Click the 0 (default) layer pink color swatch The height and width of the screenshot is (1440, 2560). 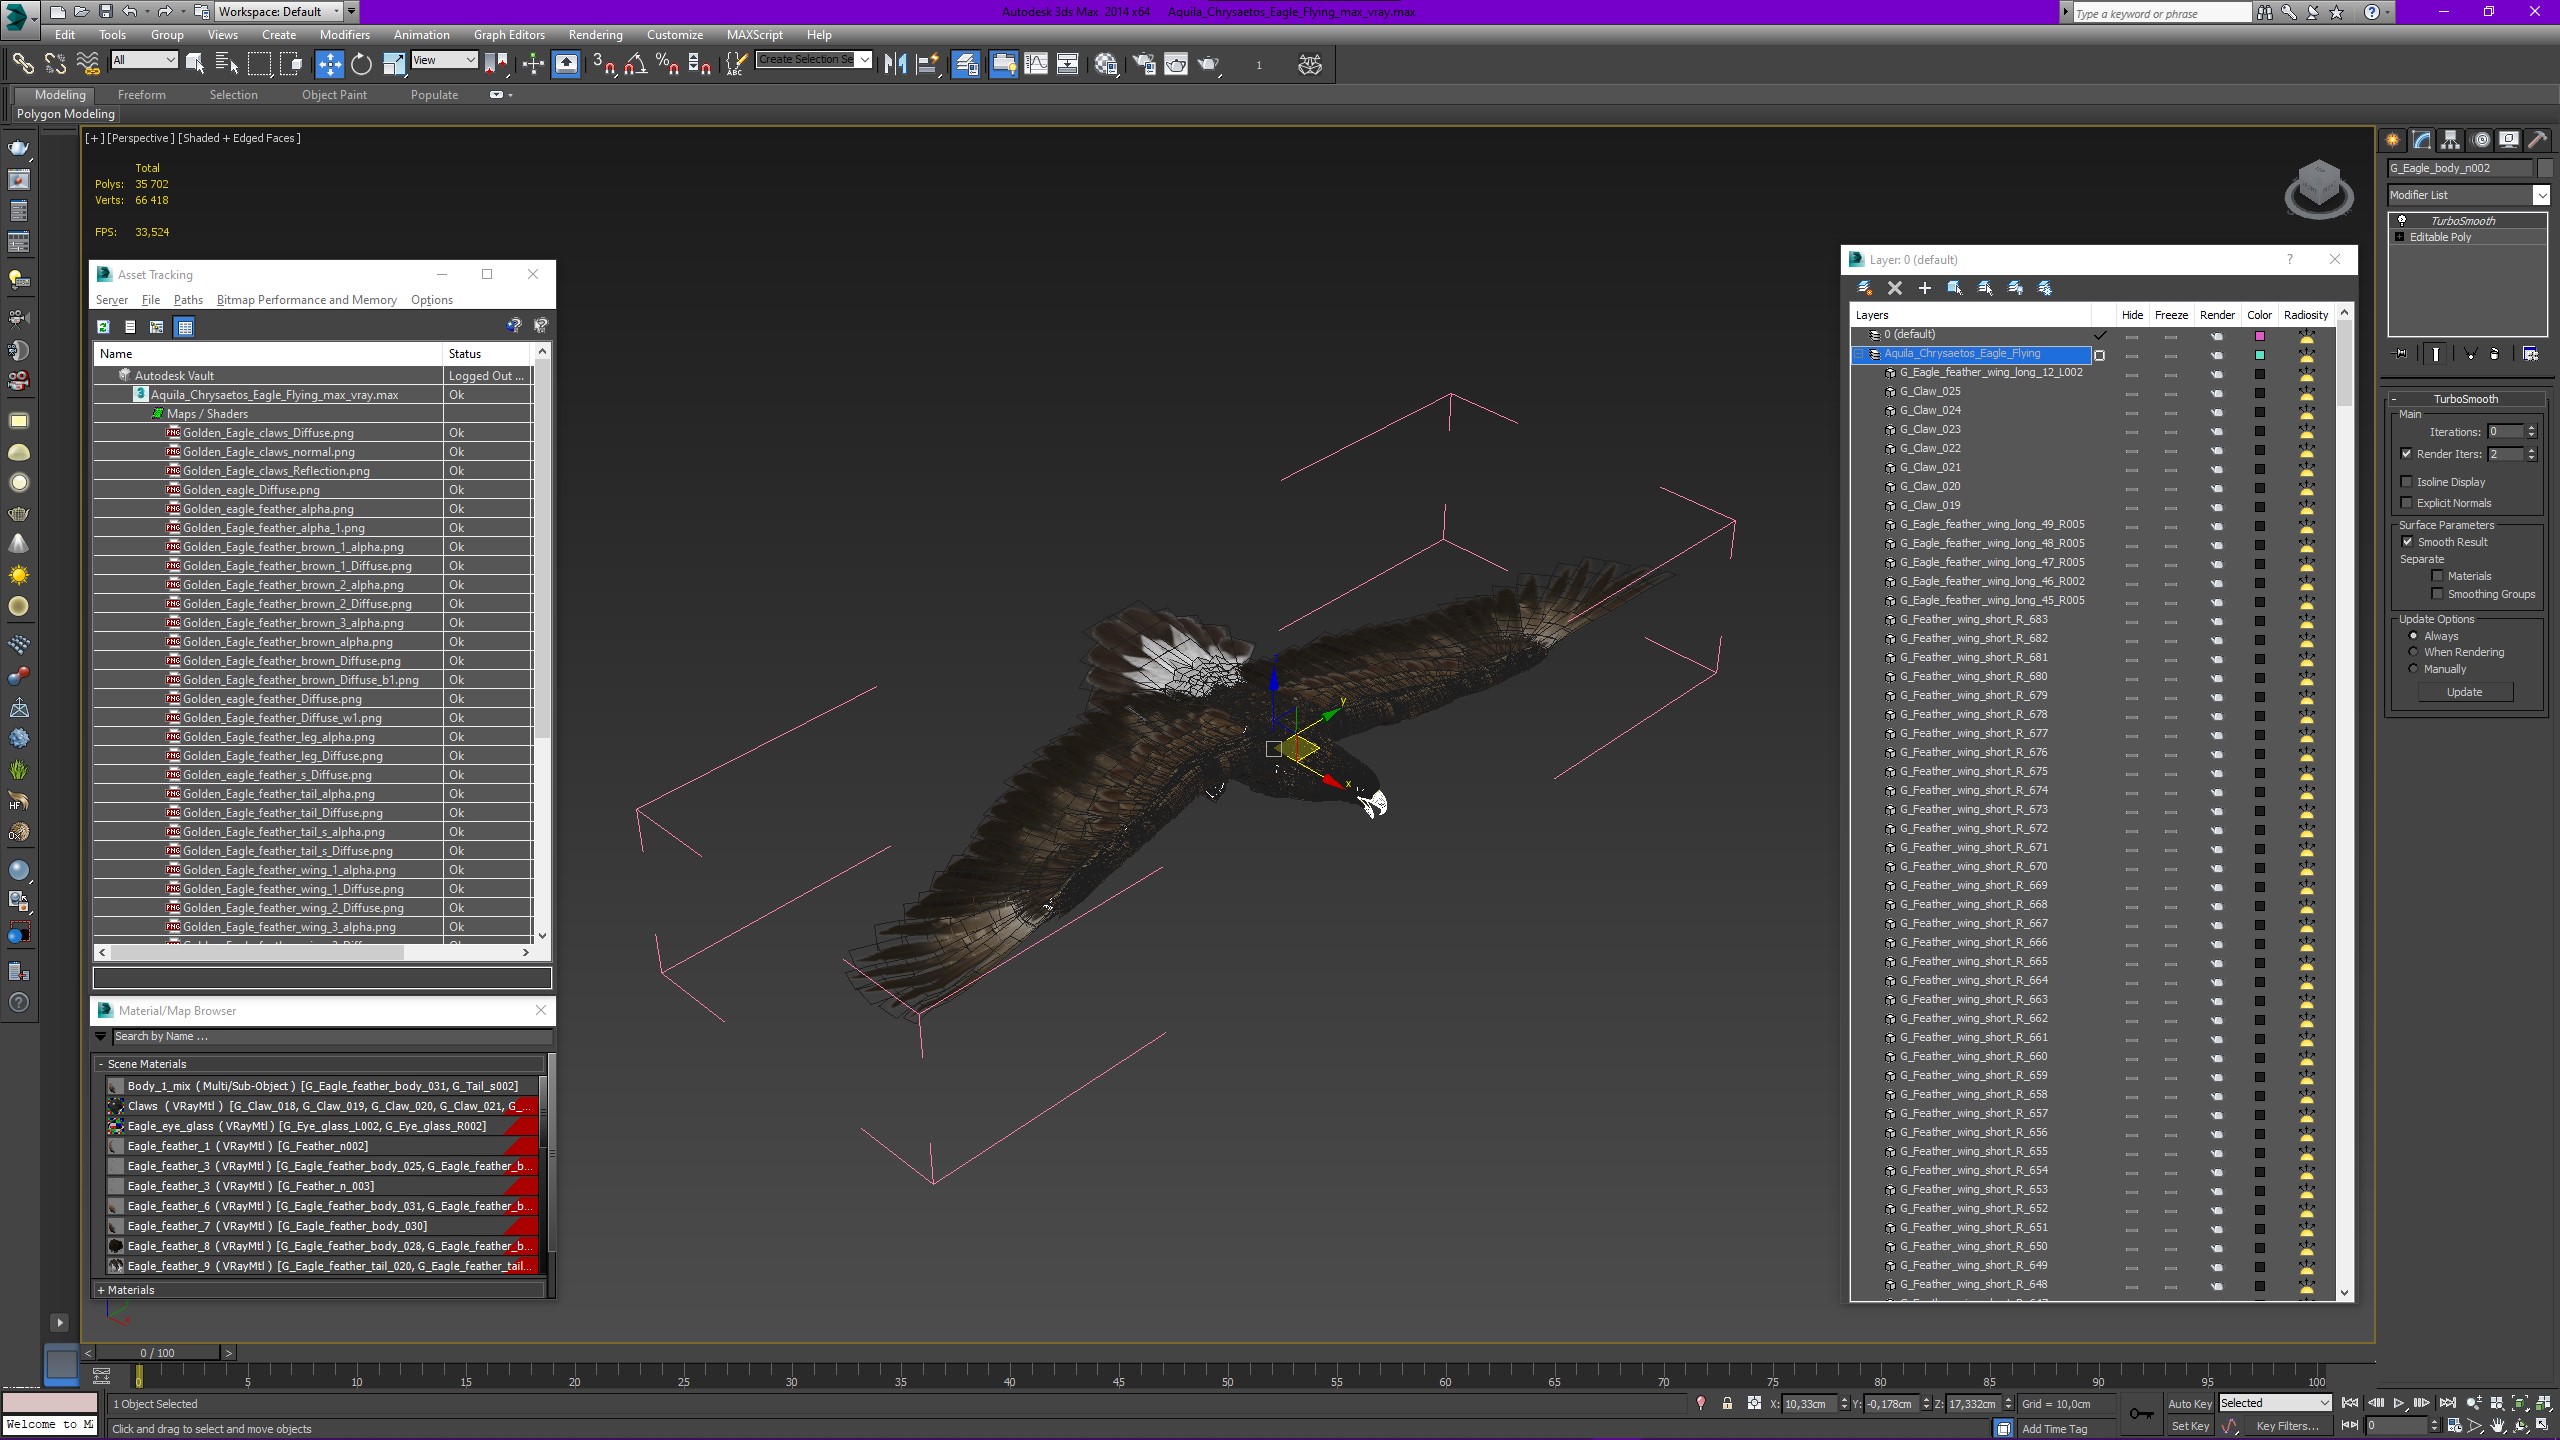click(2259, 336)
